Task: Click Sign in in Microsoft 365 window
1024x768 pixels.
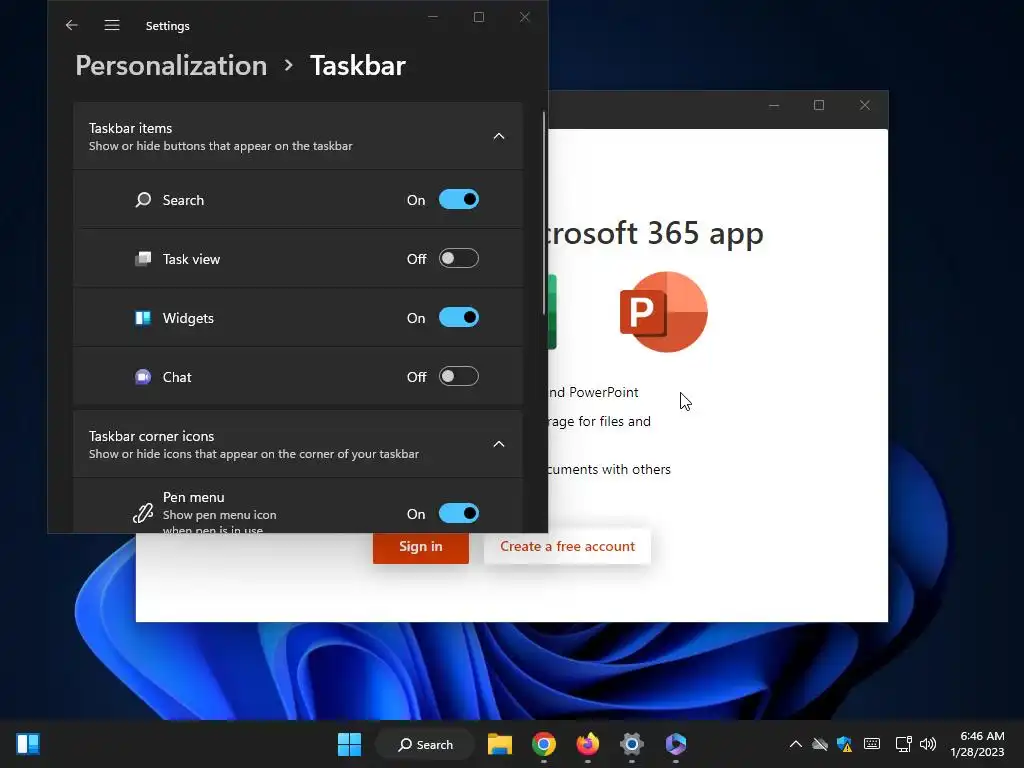Action: click(421, 547)
